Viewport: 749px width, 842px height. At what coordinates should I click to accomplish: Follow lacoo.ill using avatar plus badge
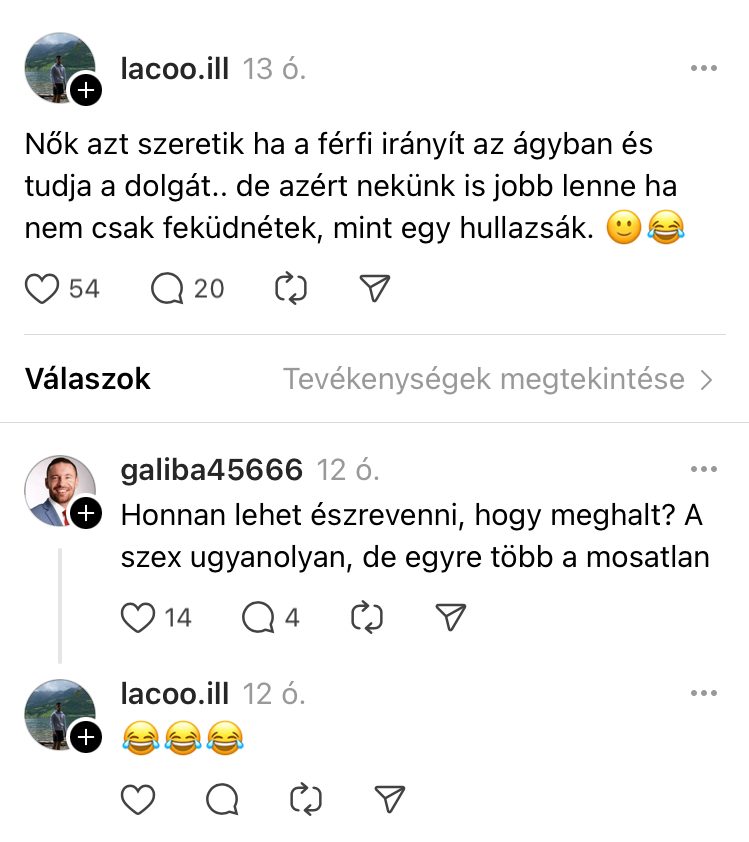coord(87,92)
